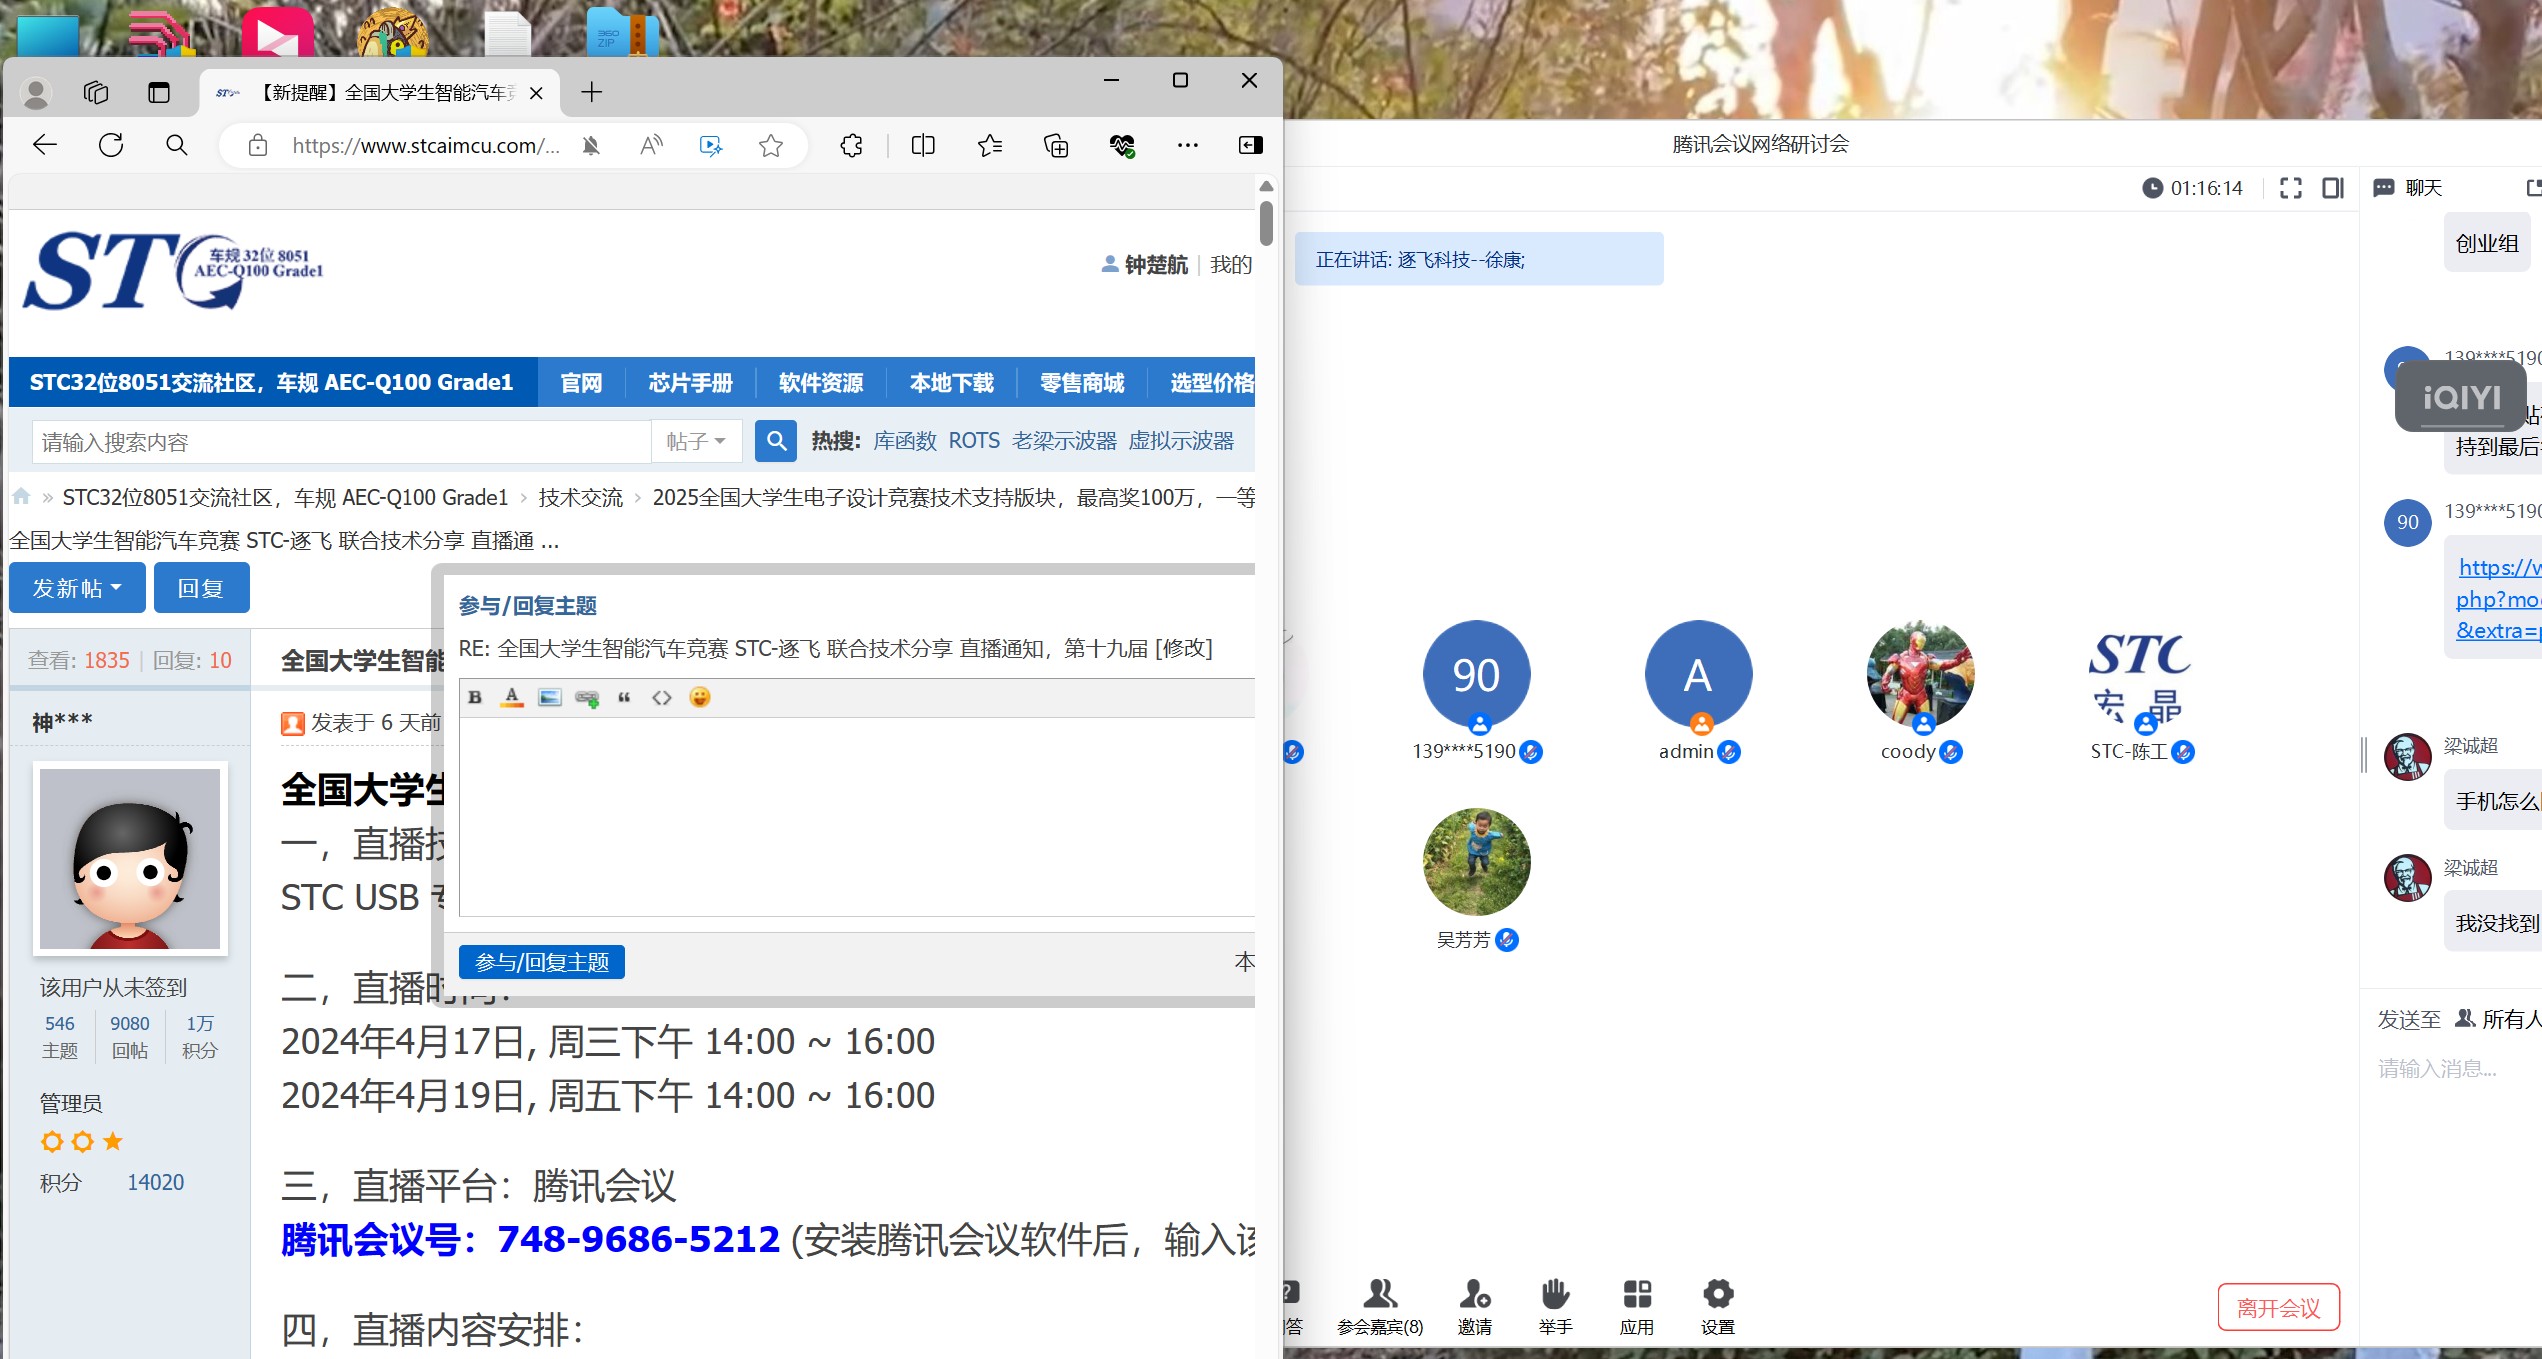Image resolution: width=2542 pixels, height=1359 pixels.
Task: Click the forum search input field
Action: tap(340, 442)
